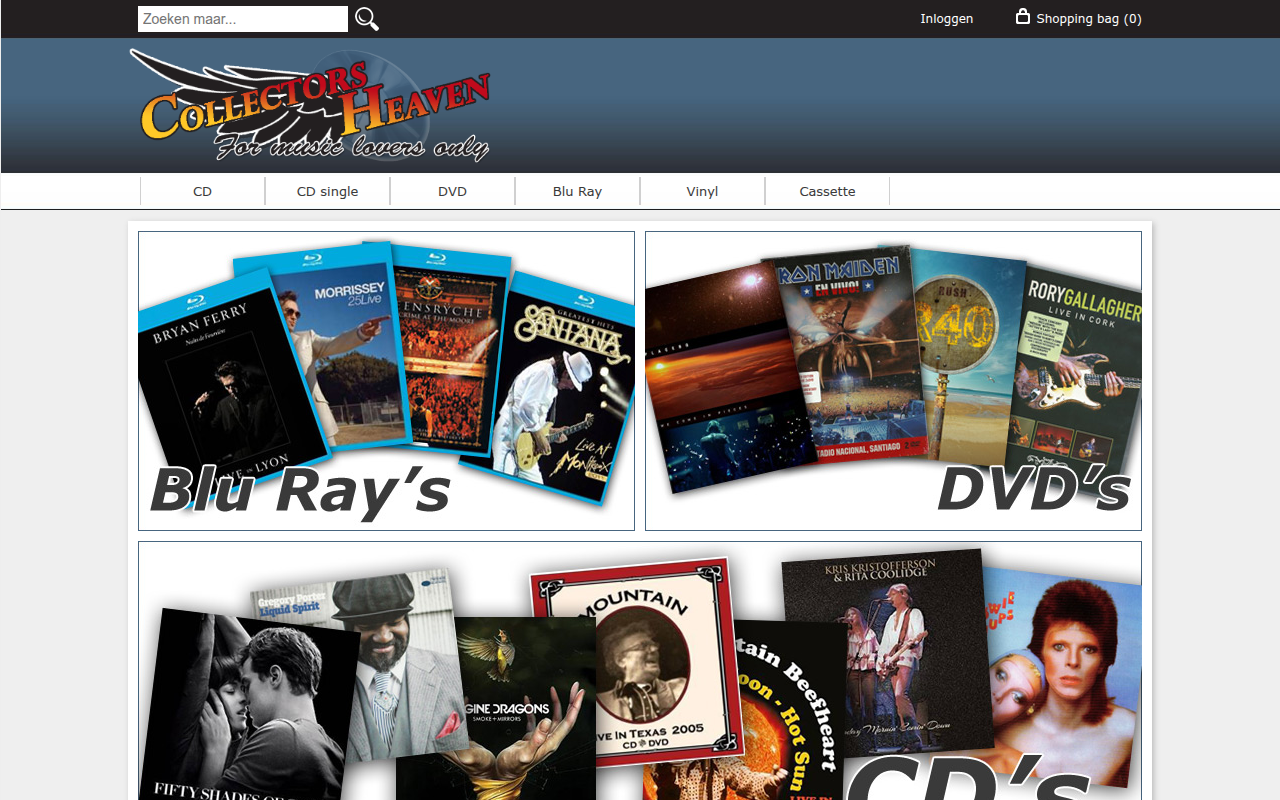1280x800 pixels.
Task: Open the Inloggen login link
Action: [x=946, y=19]
